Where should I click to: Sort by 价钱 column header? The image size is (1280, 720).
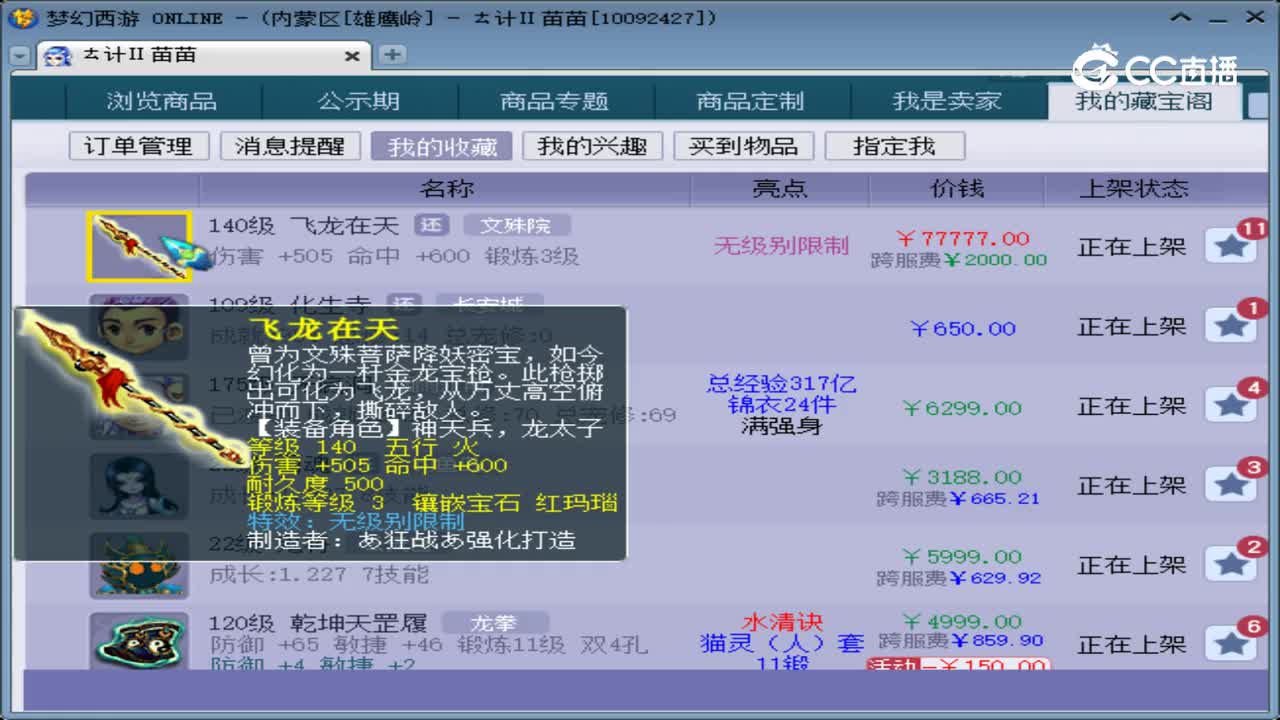957,188
